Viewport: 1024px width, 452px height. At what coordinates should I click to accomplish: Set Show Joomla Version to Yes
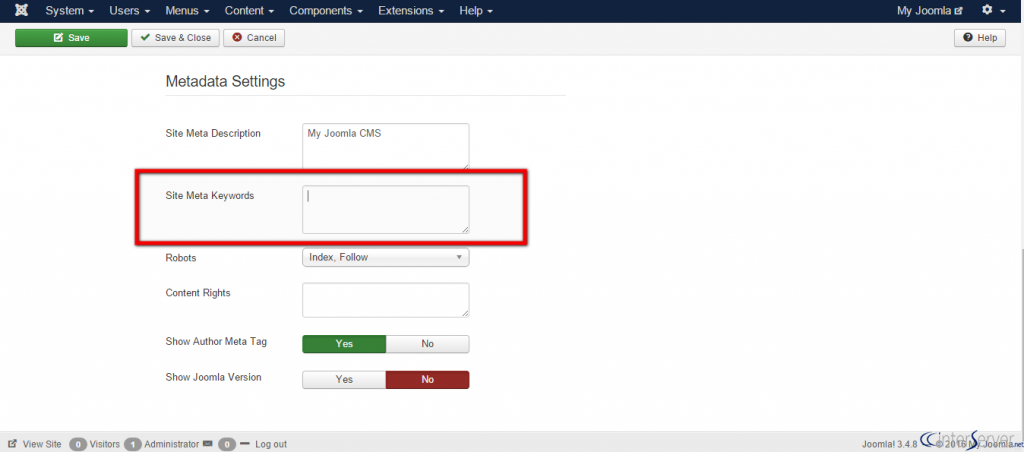pyautogui.click(x=344, y=379)
